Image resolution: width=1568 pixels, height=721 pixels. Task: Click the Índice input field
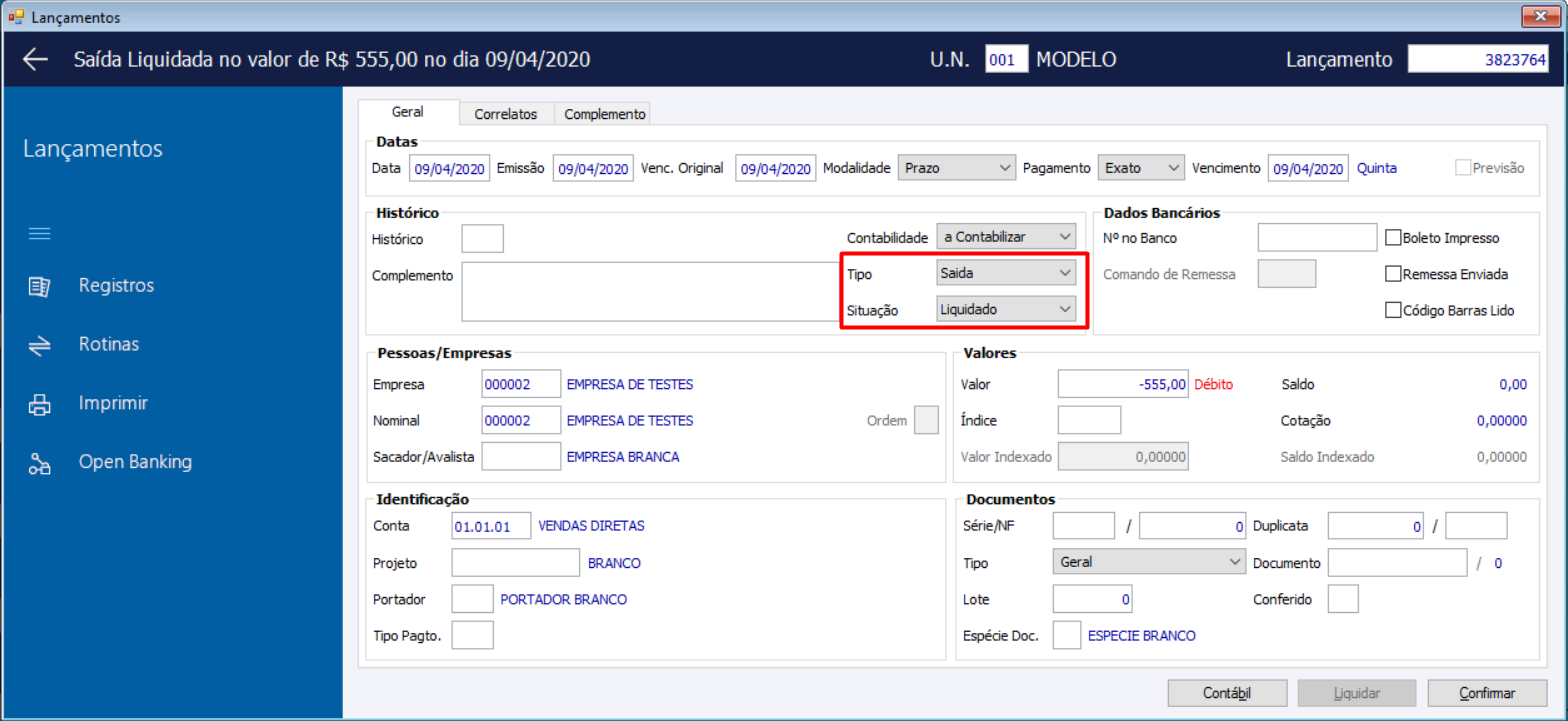[x=1089, y=420]
